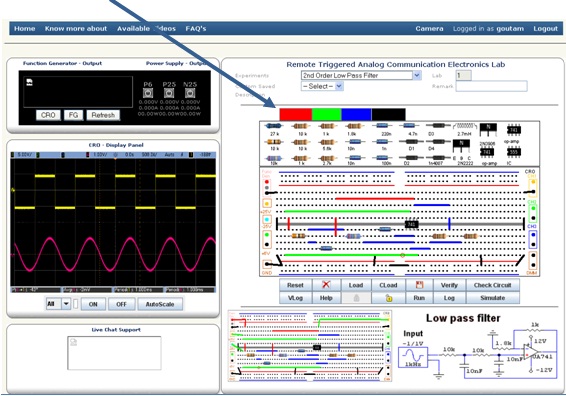The height and width of the screenshot is (396, 566).
Task: Pick the 2.7mH inductor component
Action: pyautogui.click(x=465, y=126)
